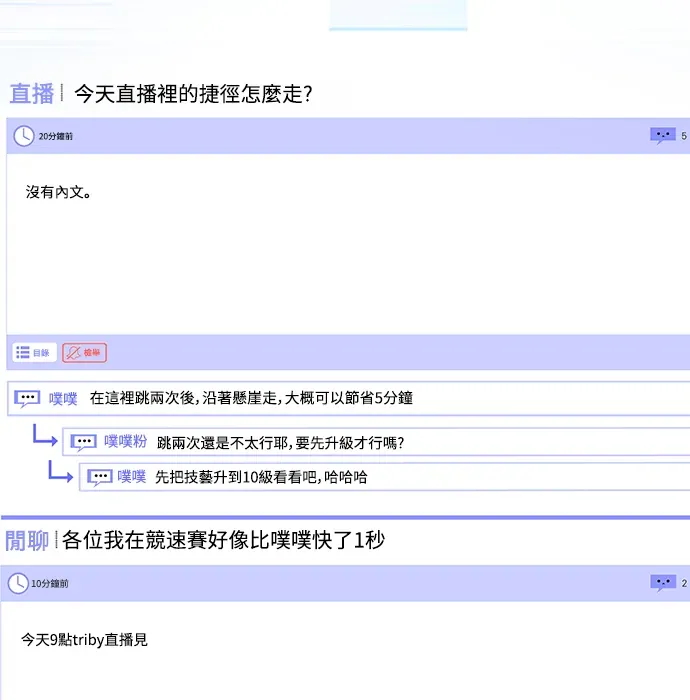Click speech bubble icon on 噗噗粉's reply
This screenshot has width=690, height=700.
click(84, 441)
